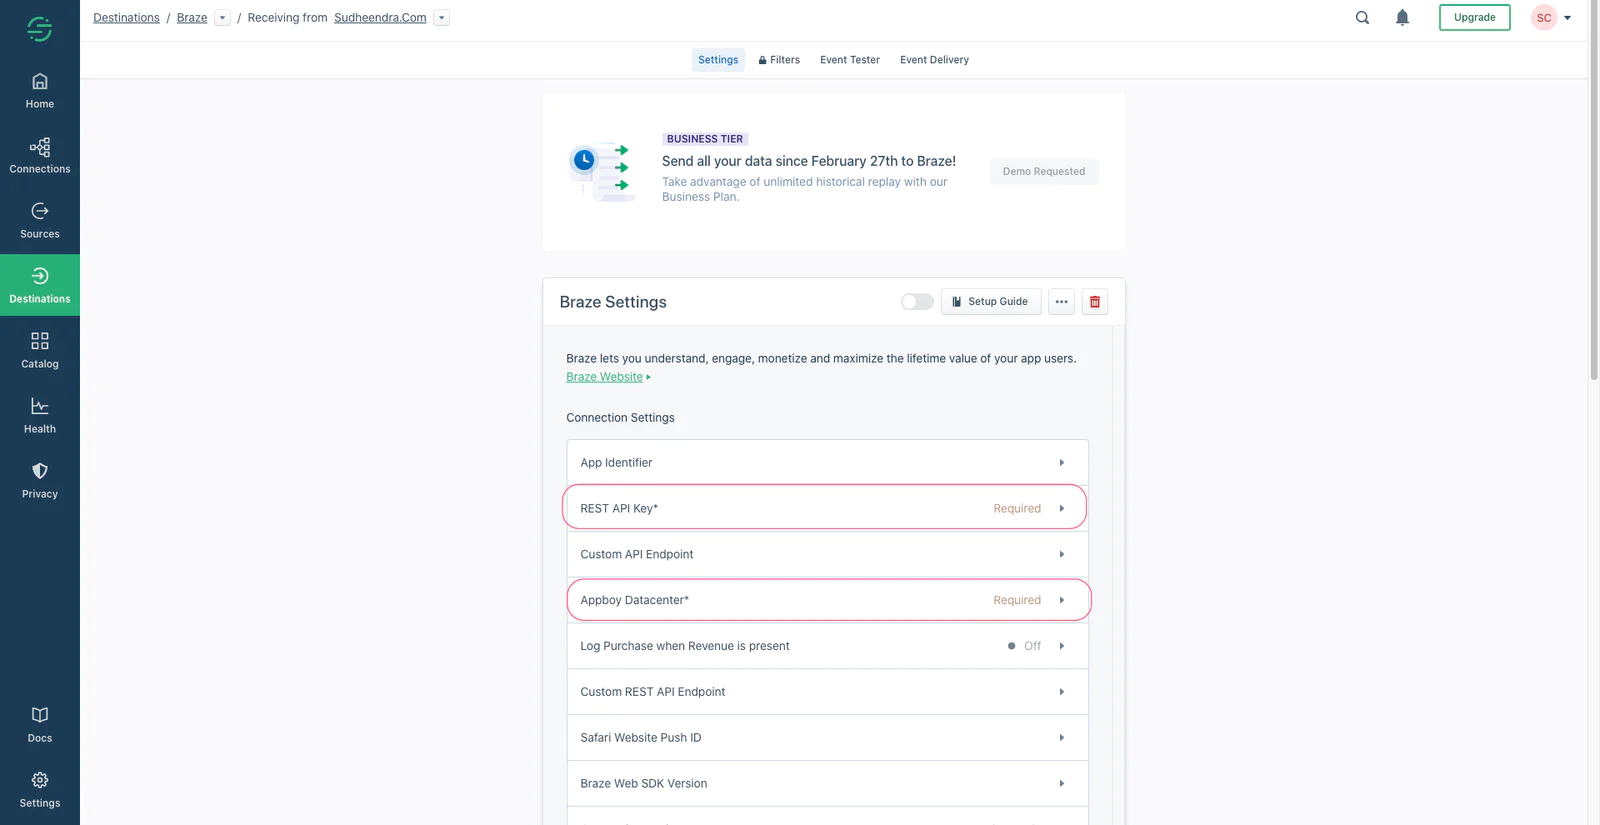Click the Sudheendra.Com breadcrumb link
The image size is (1600, 825).
coord(380,18)
